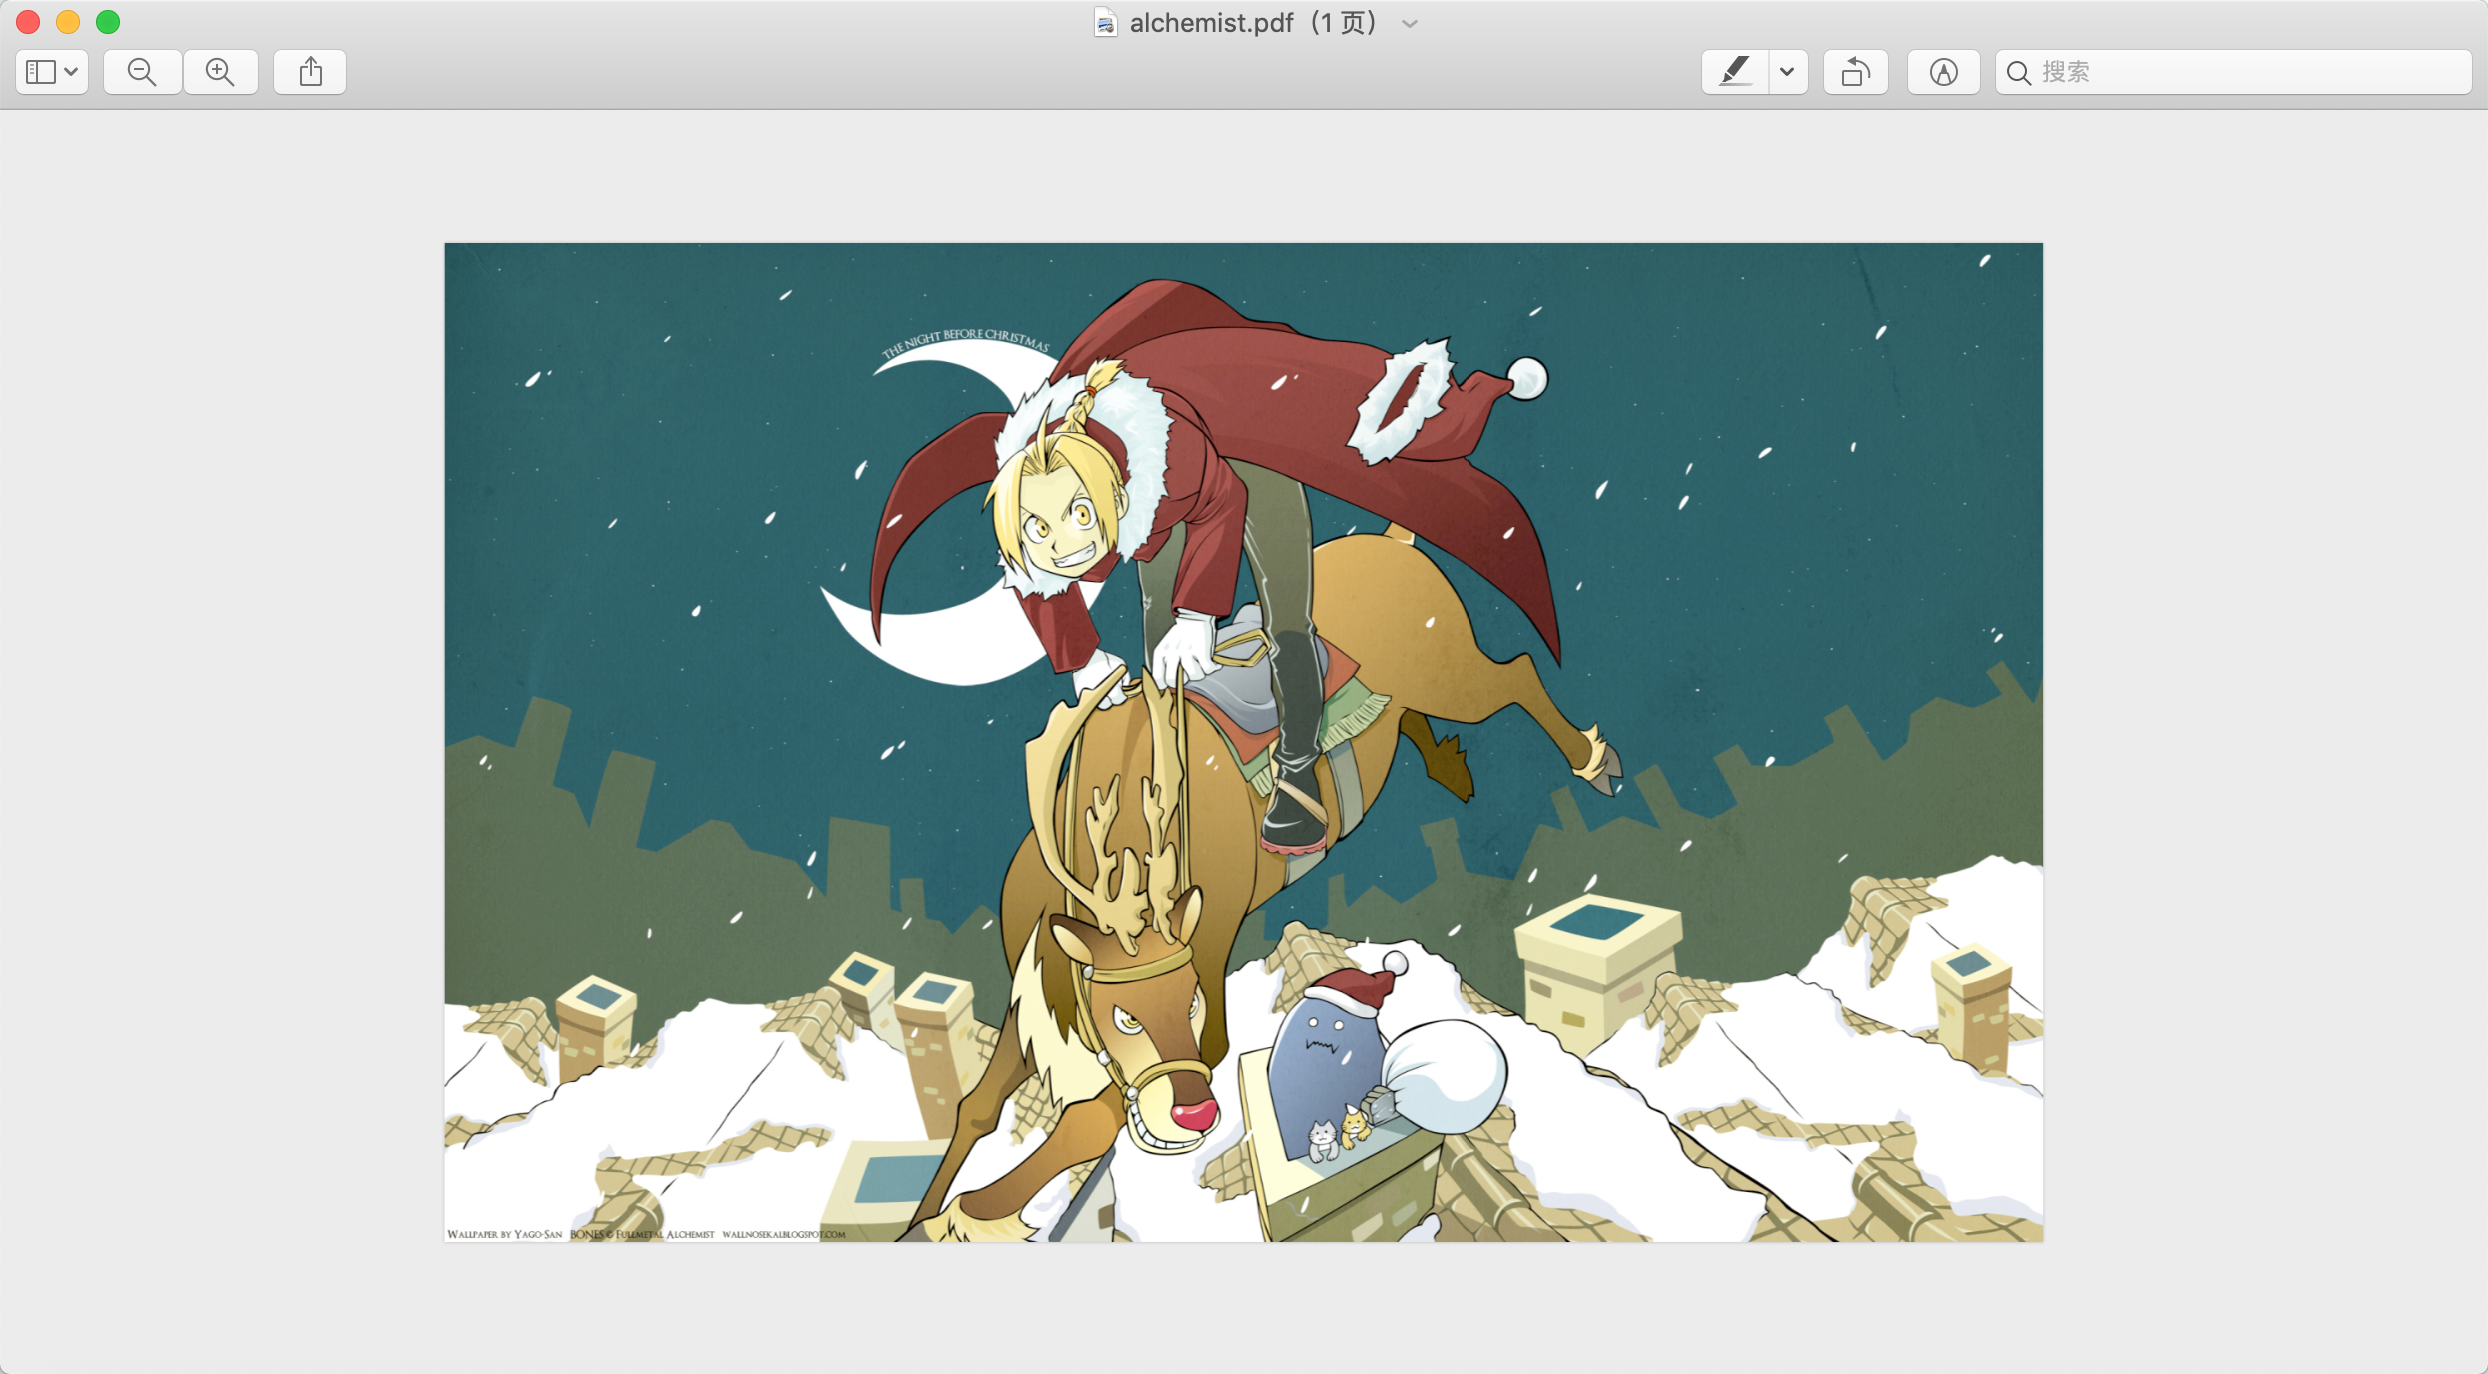This screenshot has height=1374, width=2488.
Task: Rotate the page with the rotate button
Action: click(x=1856, y=72)
